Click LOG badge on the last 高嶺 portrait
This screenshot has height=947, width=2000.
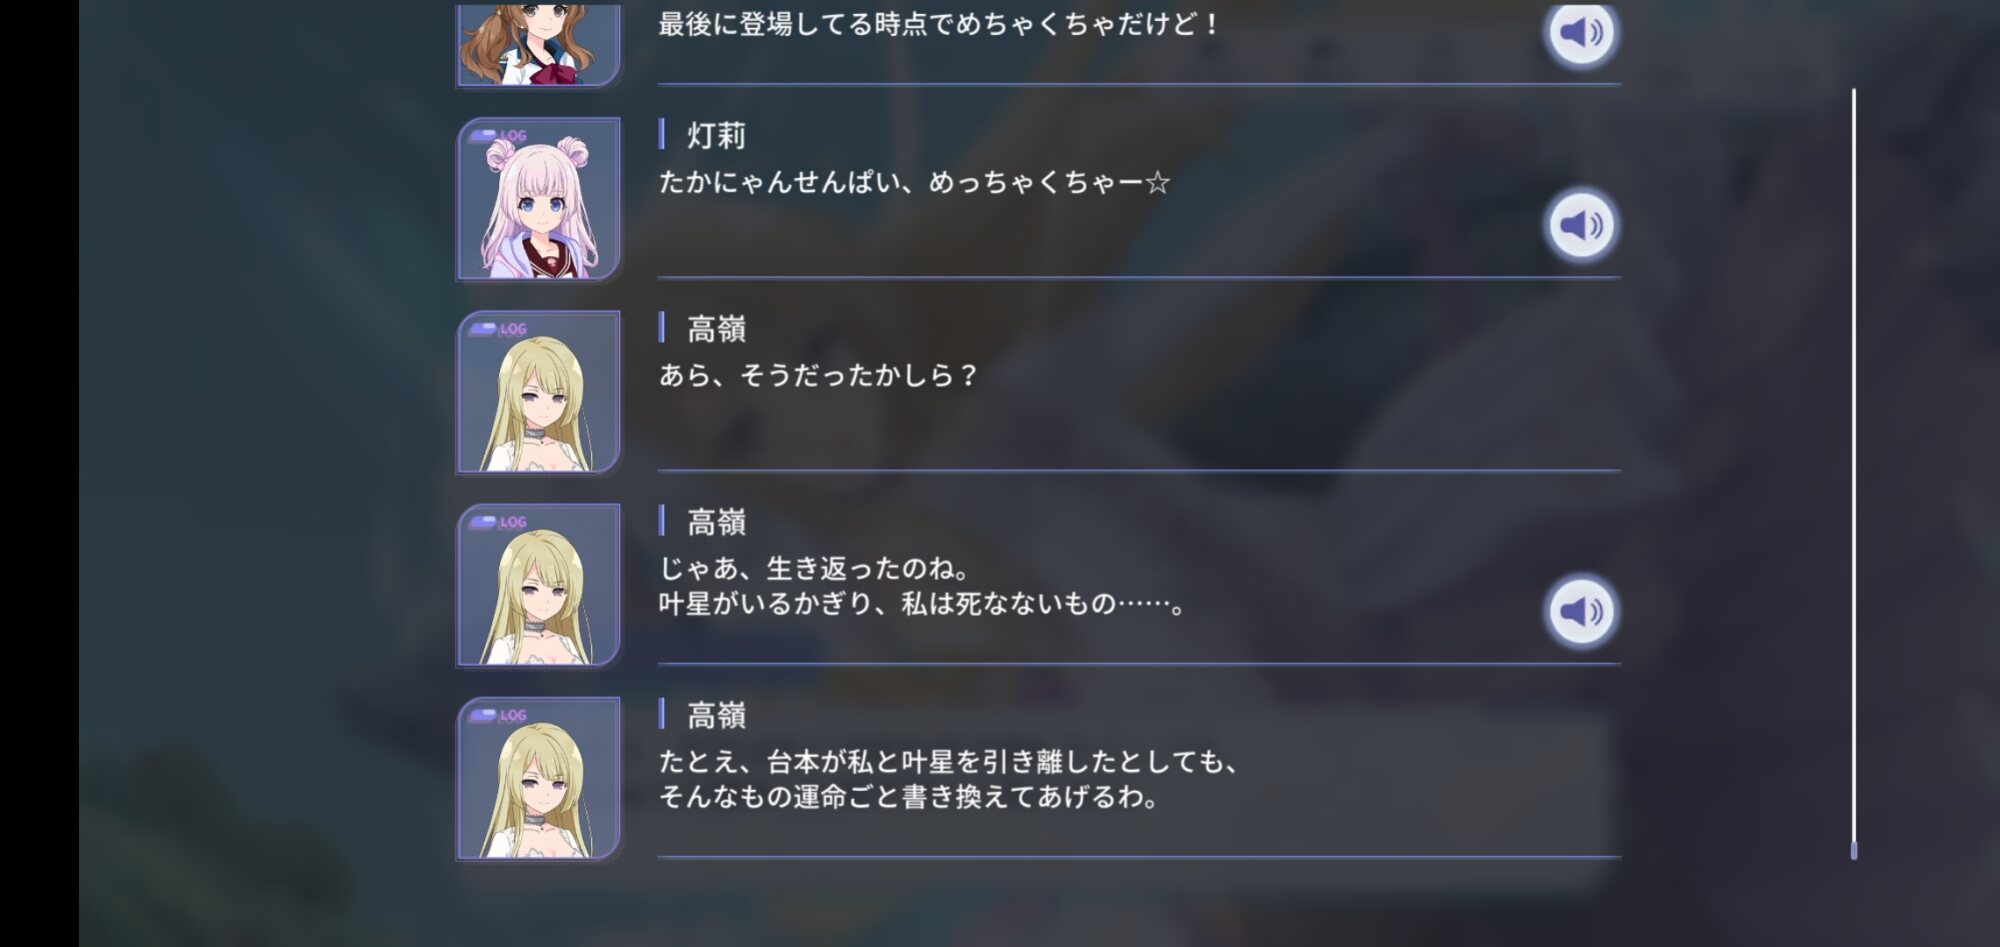[498, 715]
